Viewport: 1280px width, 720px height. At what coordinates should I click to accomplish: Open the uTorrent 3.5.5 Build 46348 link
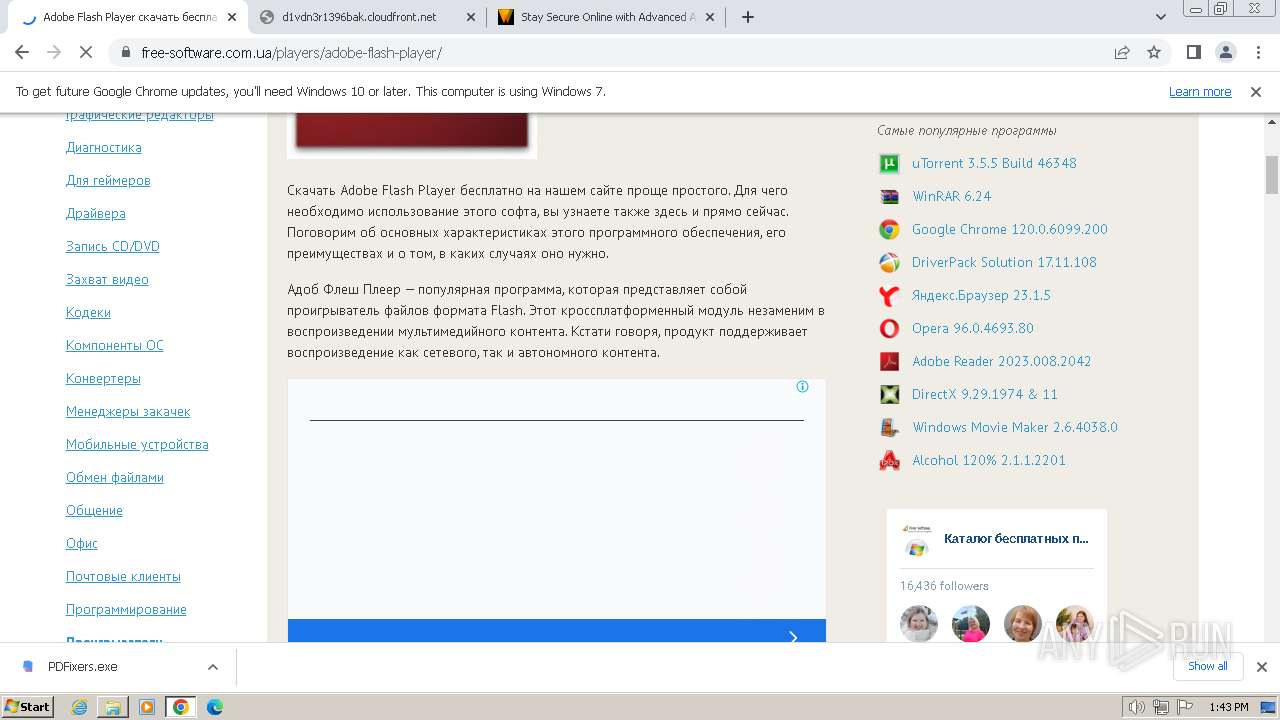click(994, 164)
